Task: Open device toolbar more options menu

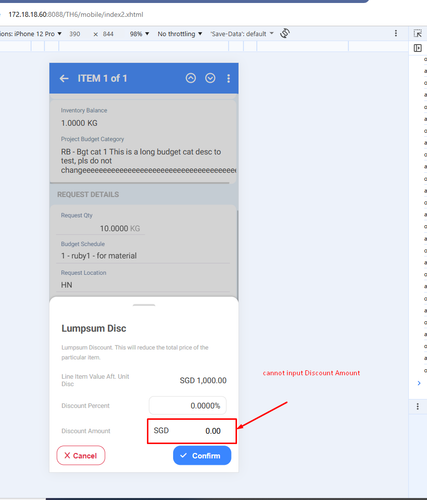Action: click(396, 33)
